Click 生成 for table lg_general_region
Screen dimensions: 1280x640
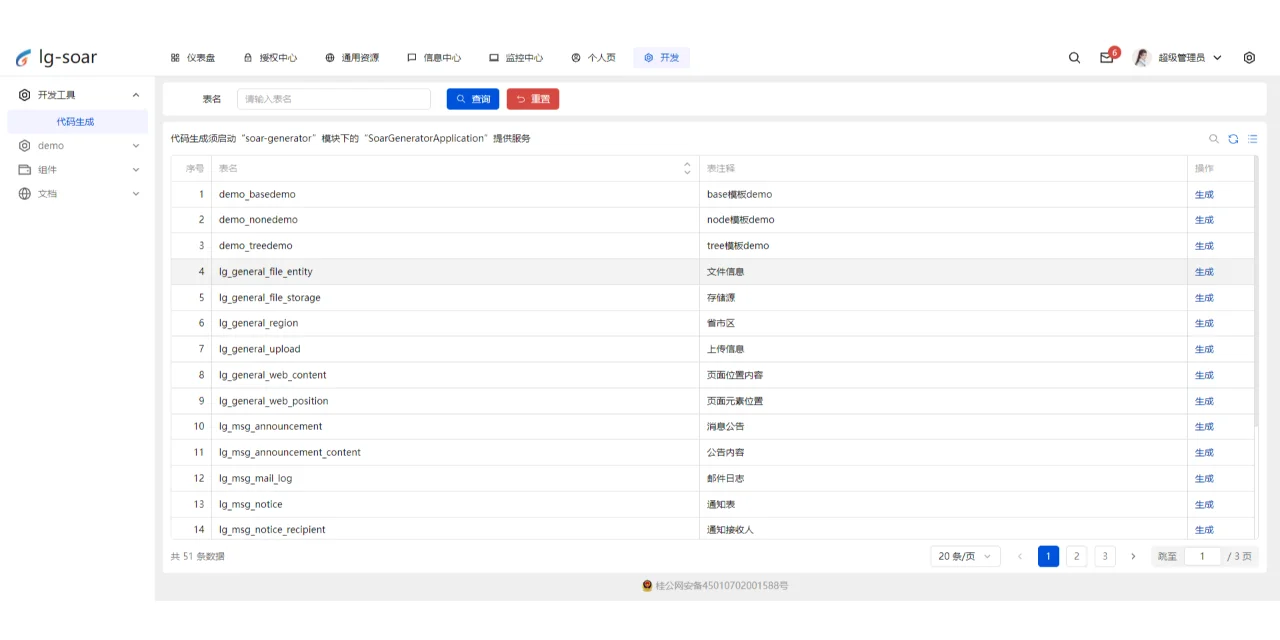tap(1204, 323)
